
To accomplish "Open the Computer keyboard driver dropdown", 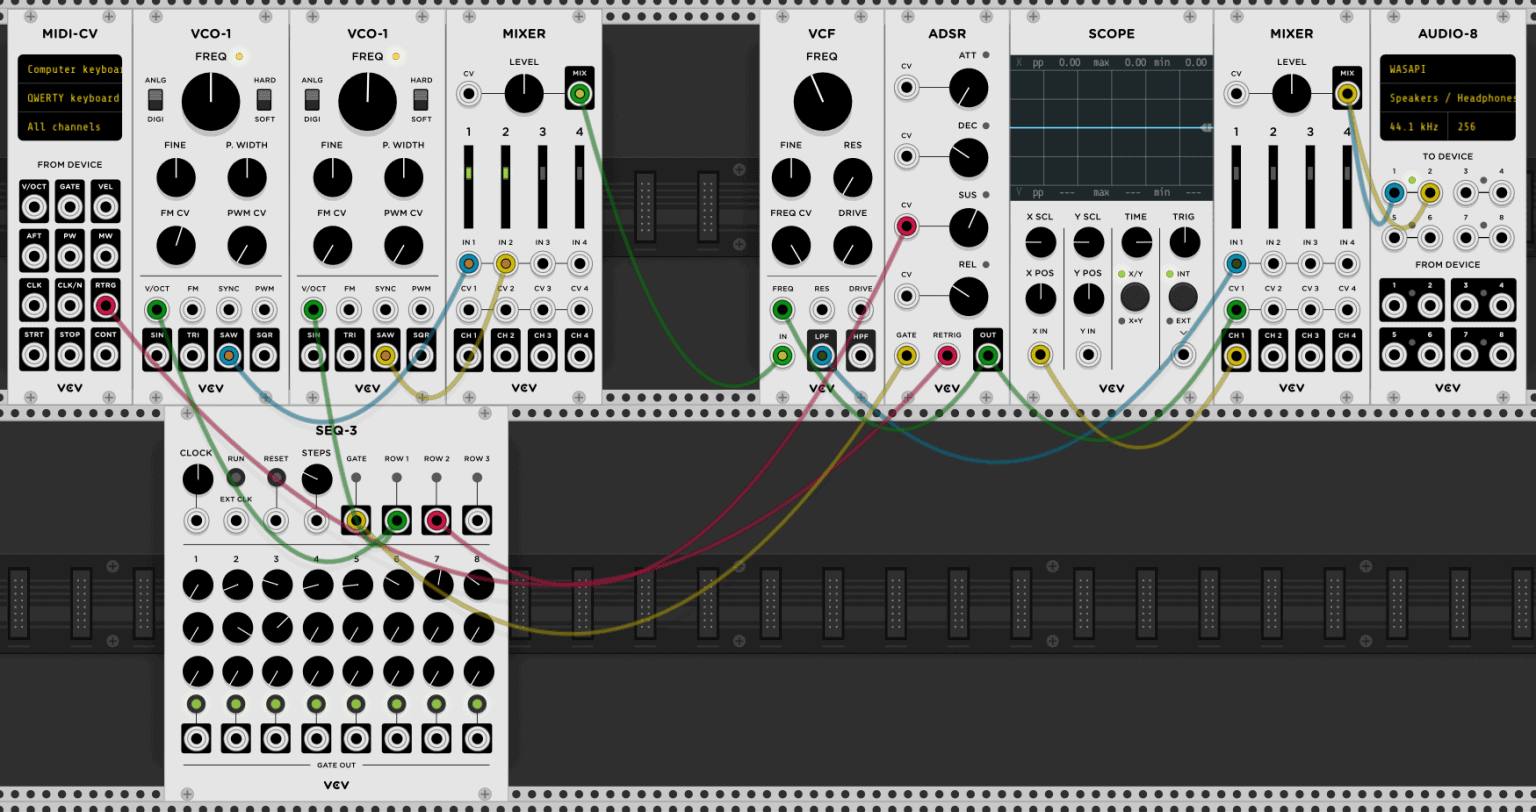I will click(x=70, y=69).
